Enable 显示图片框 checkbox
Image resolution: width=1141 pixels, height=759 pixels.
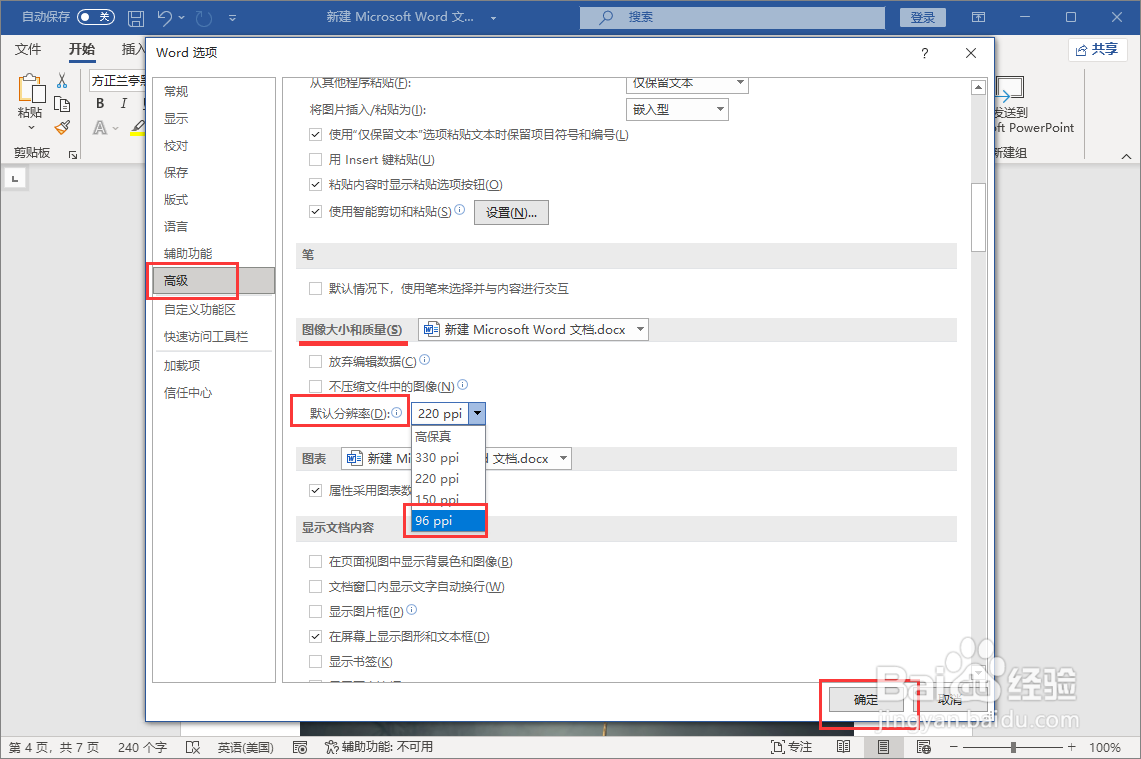point(316,611)
